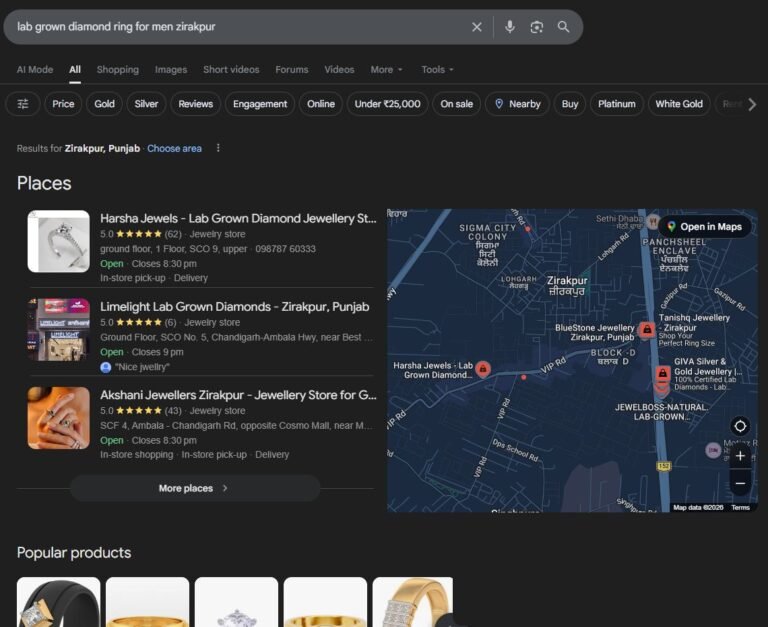Switch to the Images tab
768x627 pixels.
pos(171,70)
